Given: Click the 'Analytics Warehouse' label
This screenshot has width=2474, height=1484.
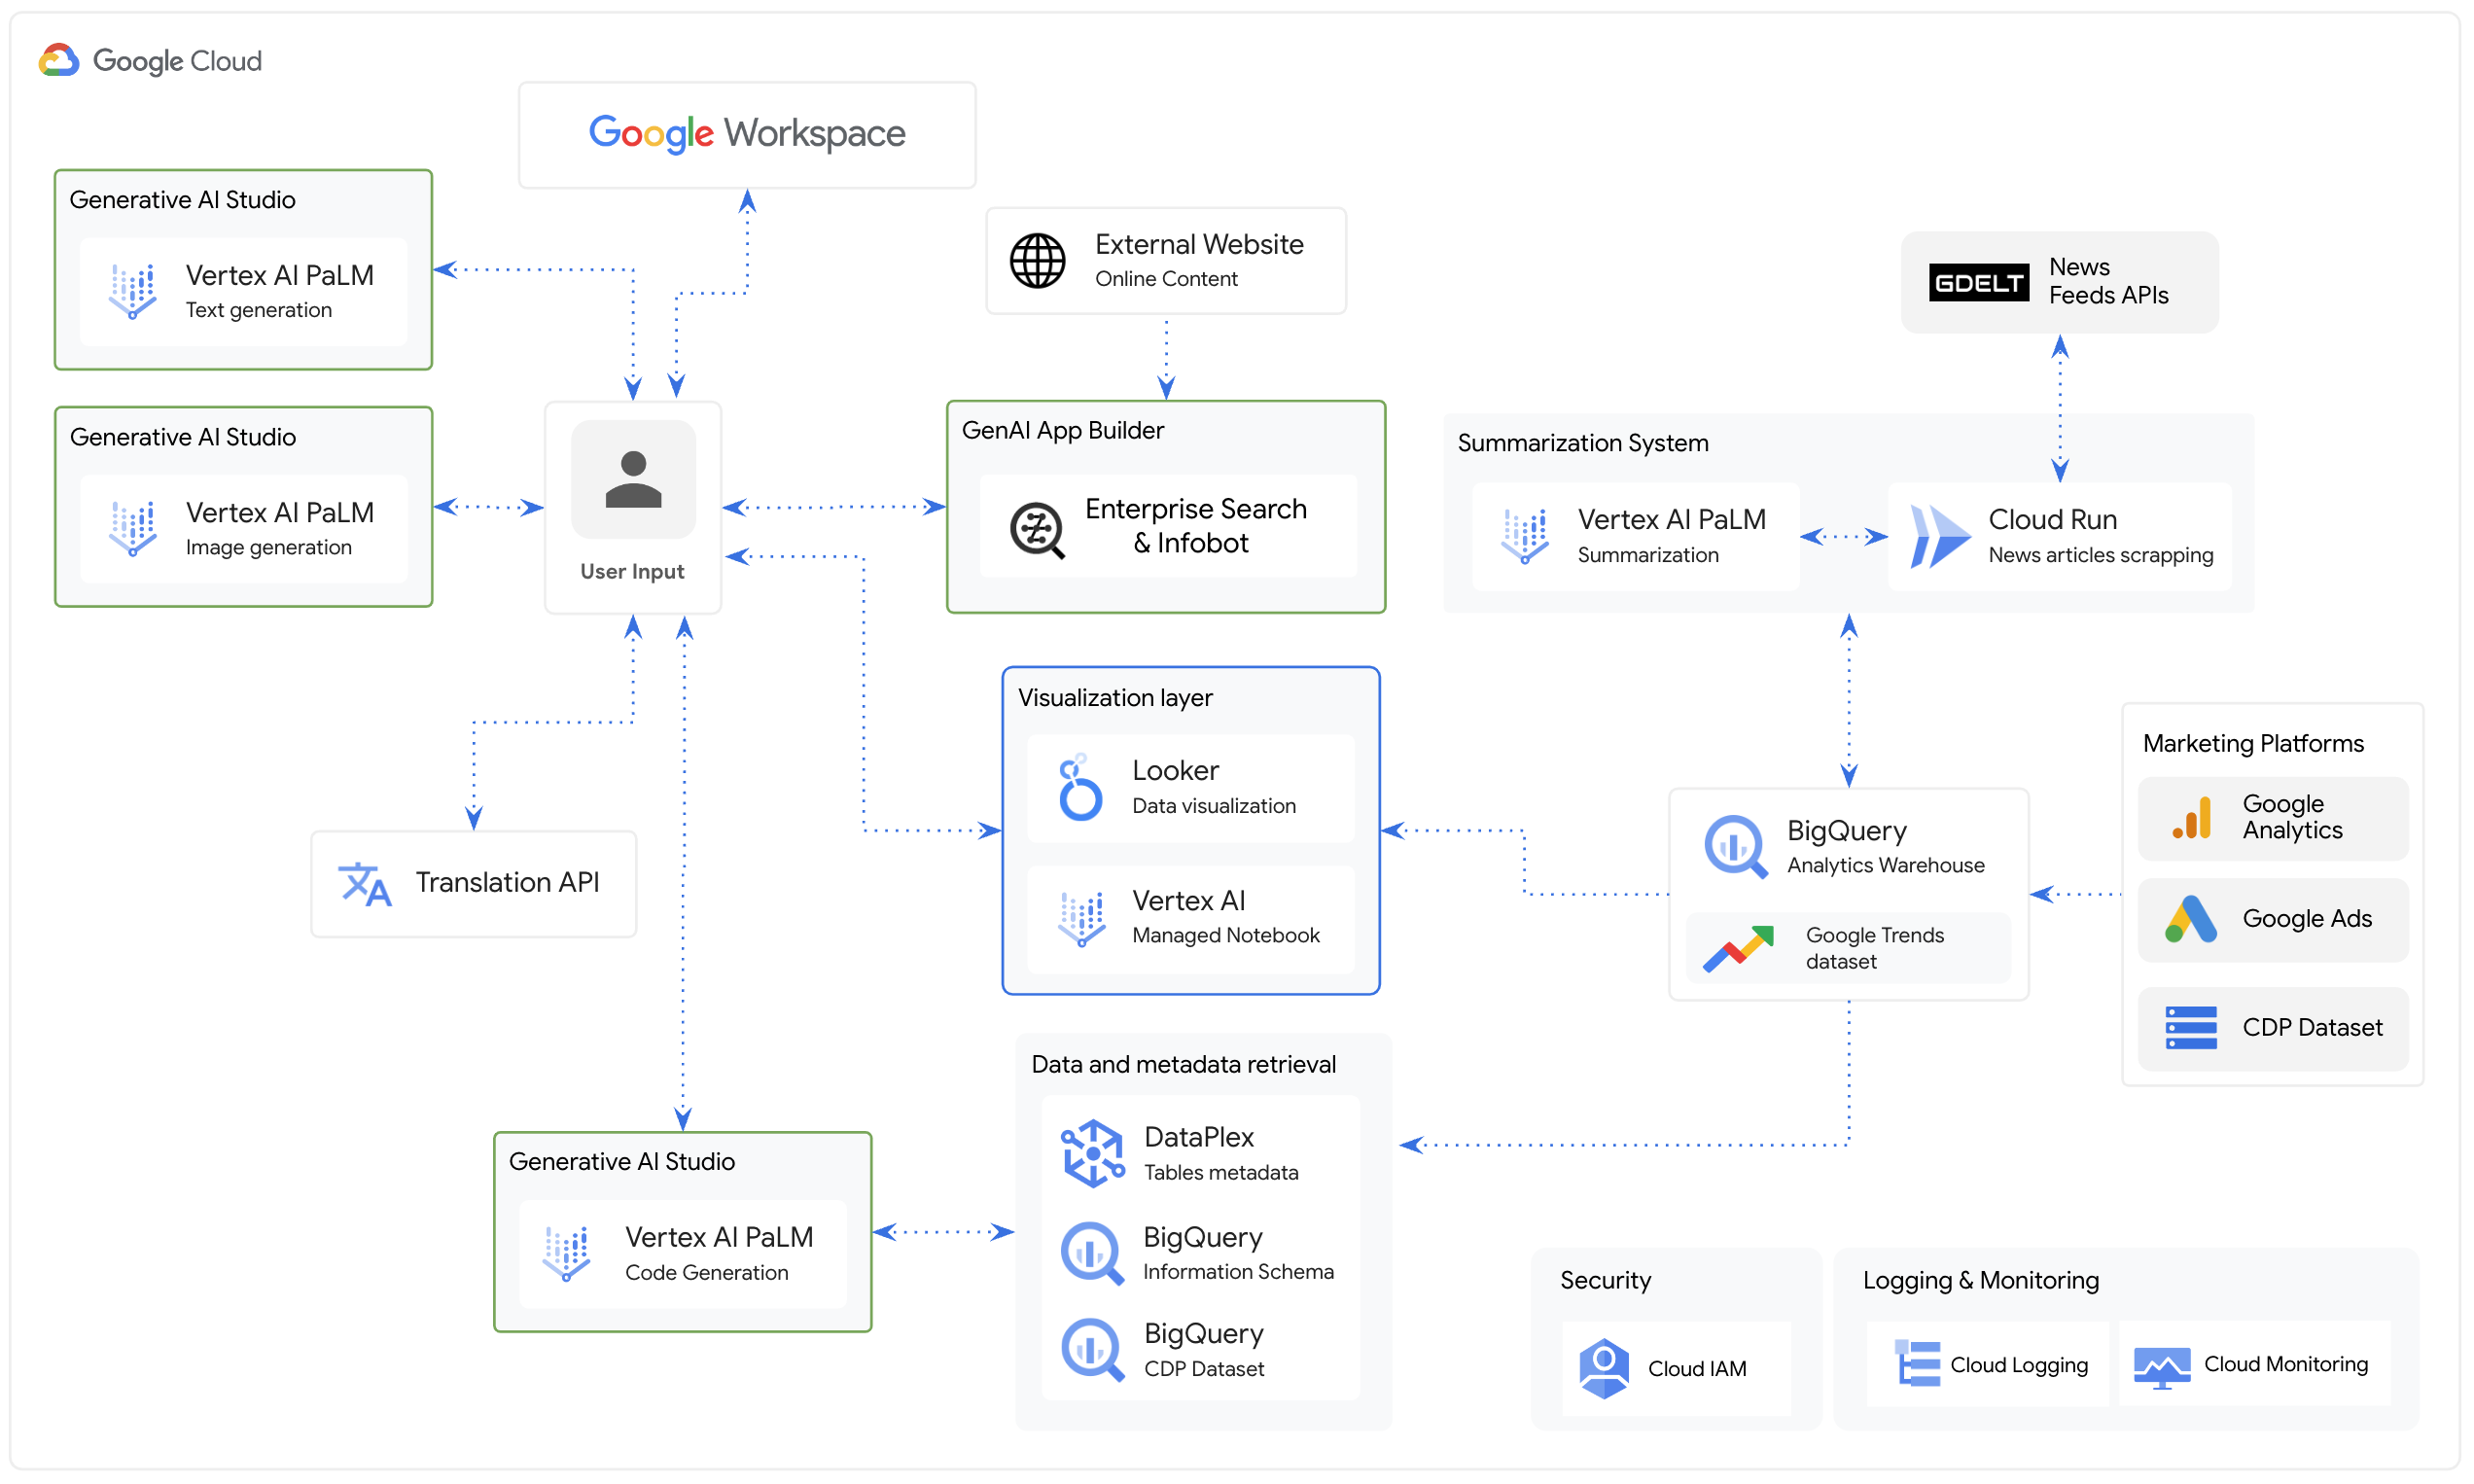Looking at the screenshot, I should coord(1887,866).
